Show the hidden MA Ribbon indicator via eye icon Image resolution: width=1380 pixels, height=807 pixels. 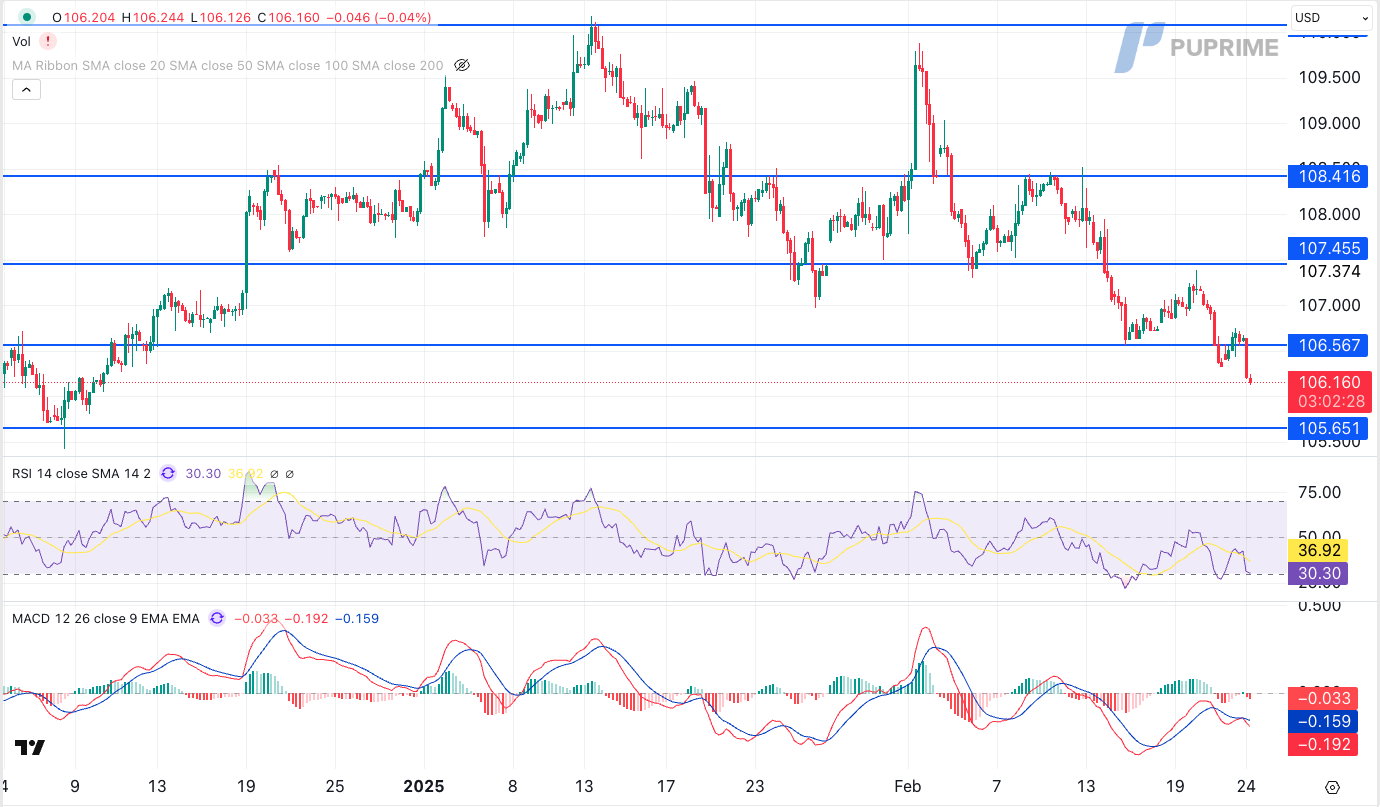462,65
